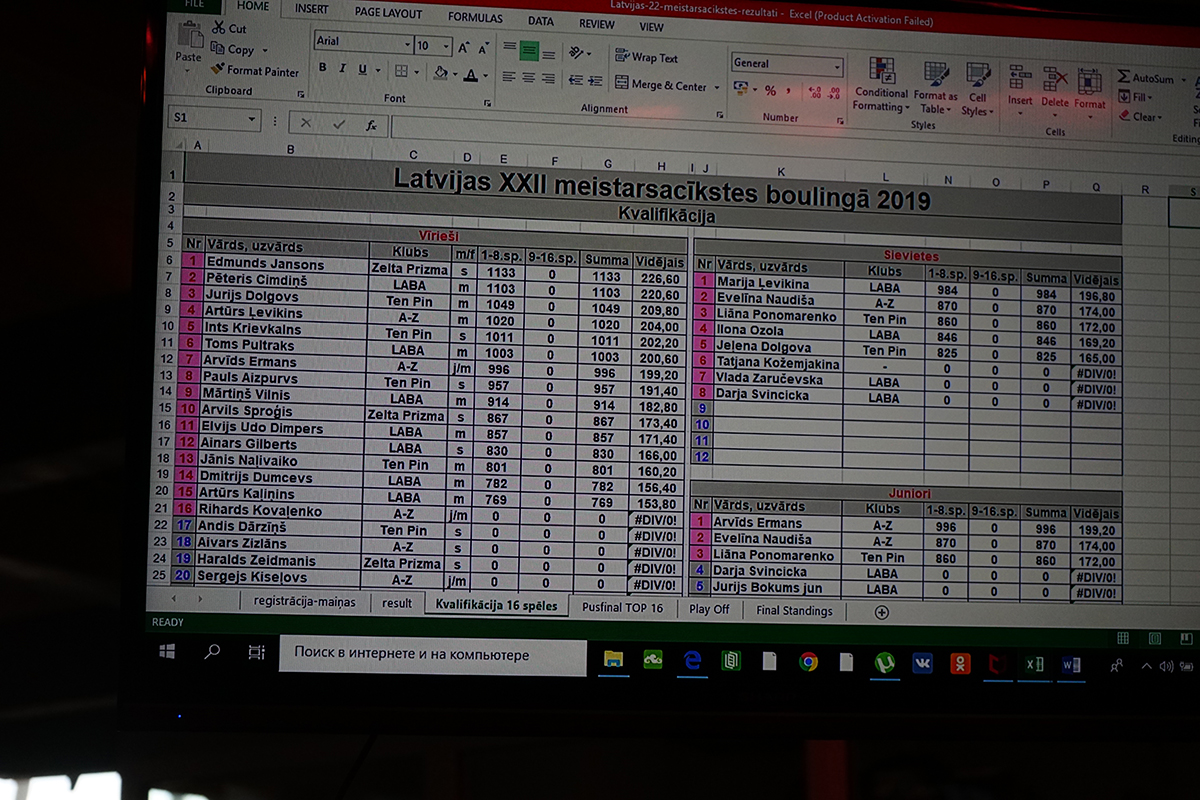Image resolution: width=1200 pixels, height=800 pixels.
Task: Pick the Fill Color bucket
Action: [x=440, y=73]
